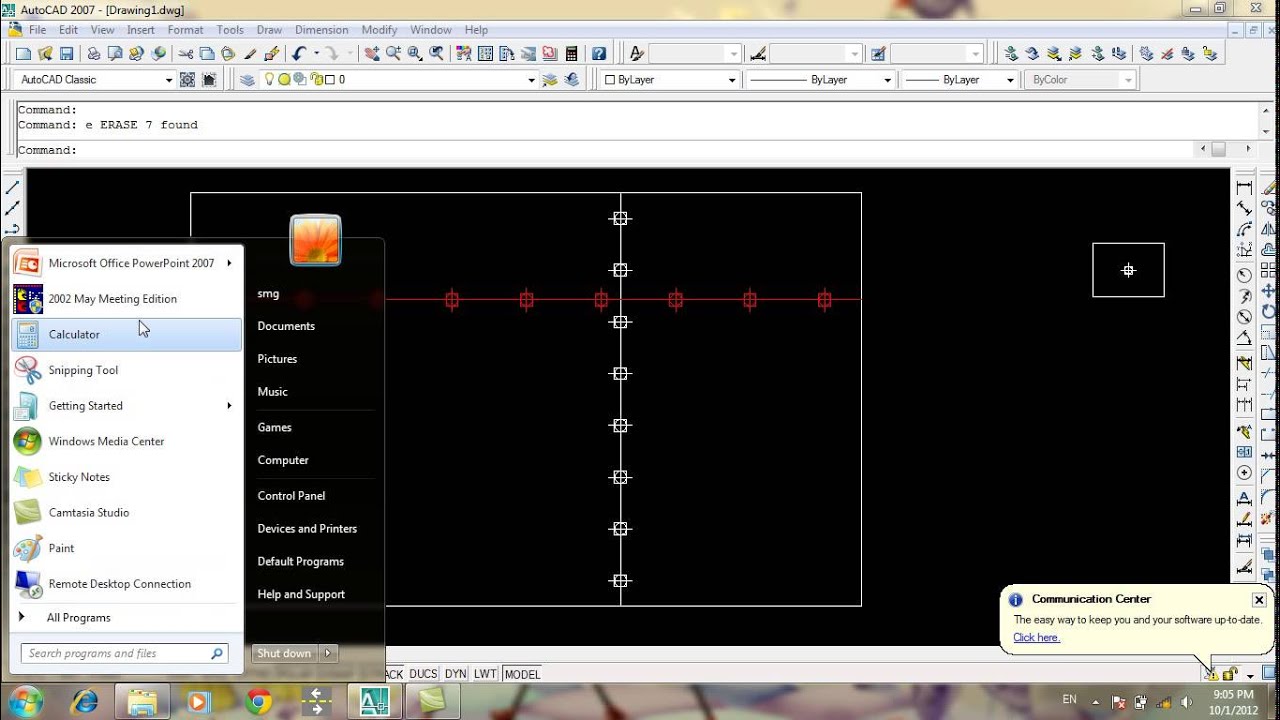Select the Zoom Realtime magnifier icon
The height and width of the screenshot is (720, 1280).
coord(393,54)
